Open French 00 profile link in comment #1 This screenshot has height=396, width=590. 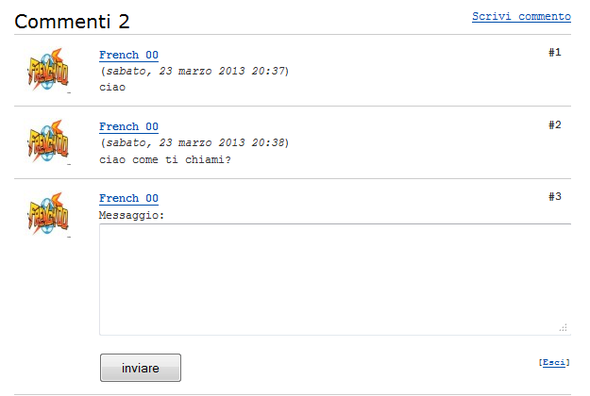pos(129,55)
